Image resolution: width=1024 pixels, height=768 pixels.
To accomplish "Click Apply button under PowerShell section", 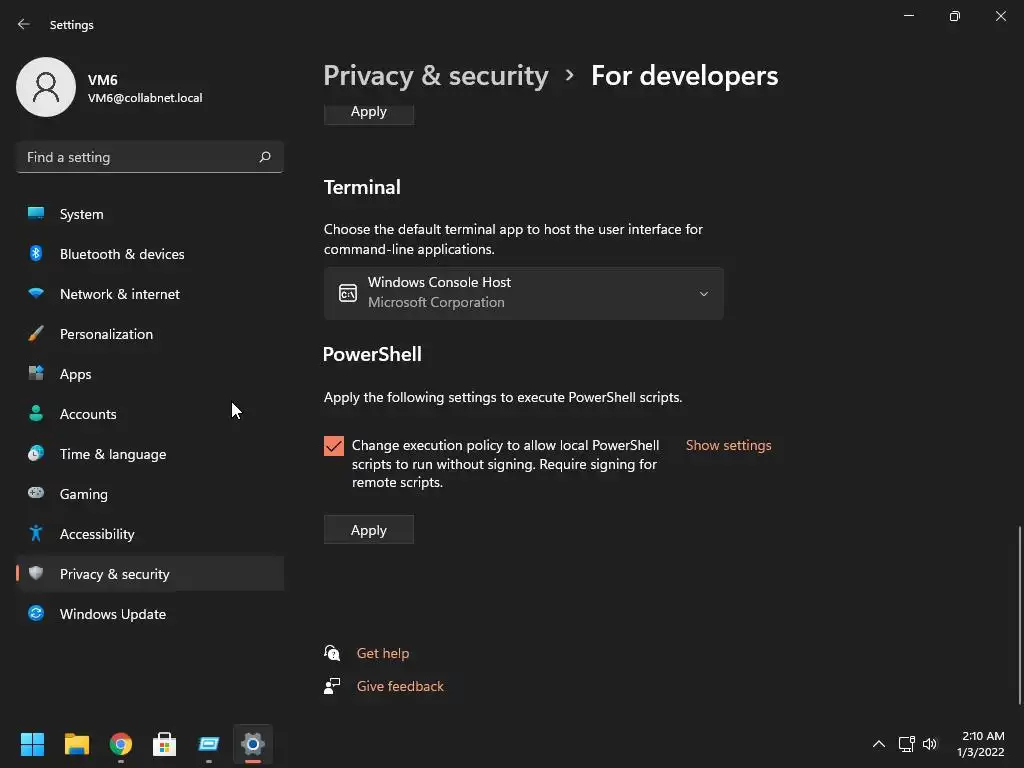I will (368, 530).
